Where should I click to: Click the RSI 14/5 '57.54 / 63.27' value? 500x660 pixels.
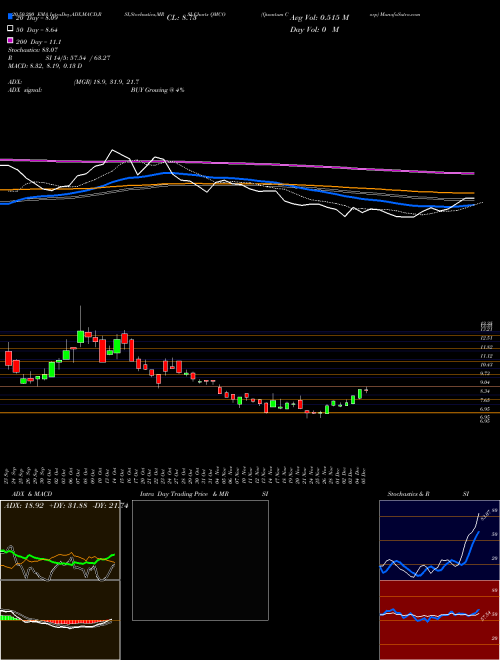88,58
